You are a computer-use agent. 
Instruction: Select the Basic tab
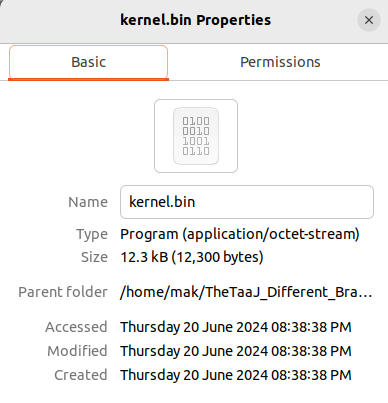[x=88, y=62]
